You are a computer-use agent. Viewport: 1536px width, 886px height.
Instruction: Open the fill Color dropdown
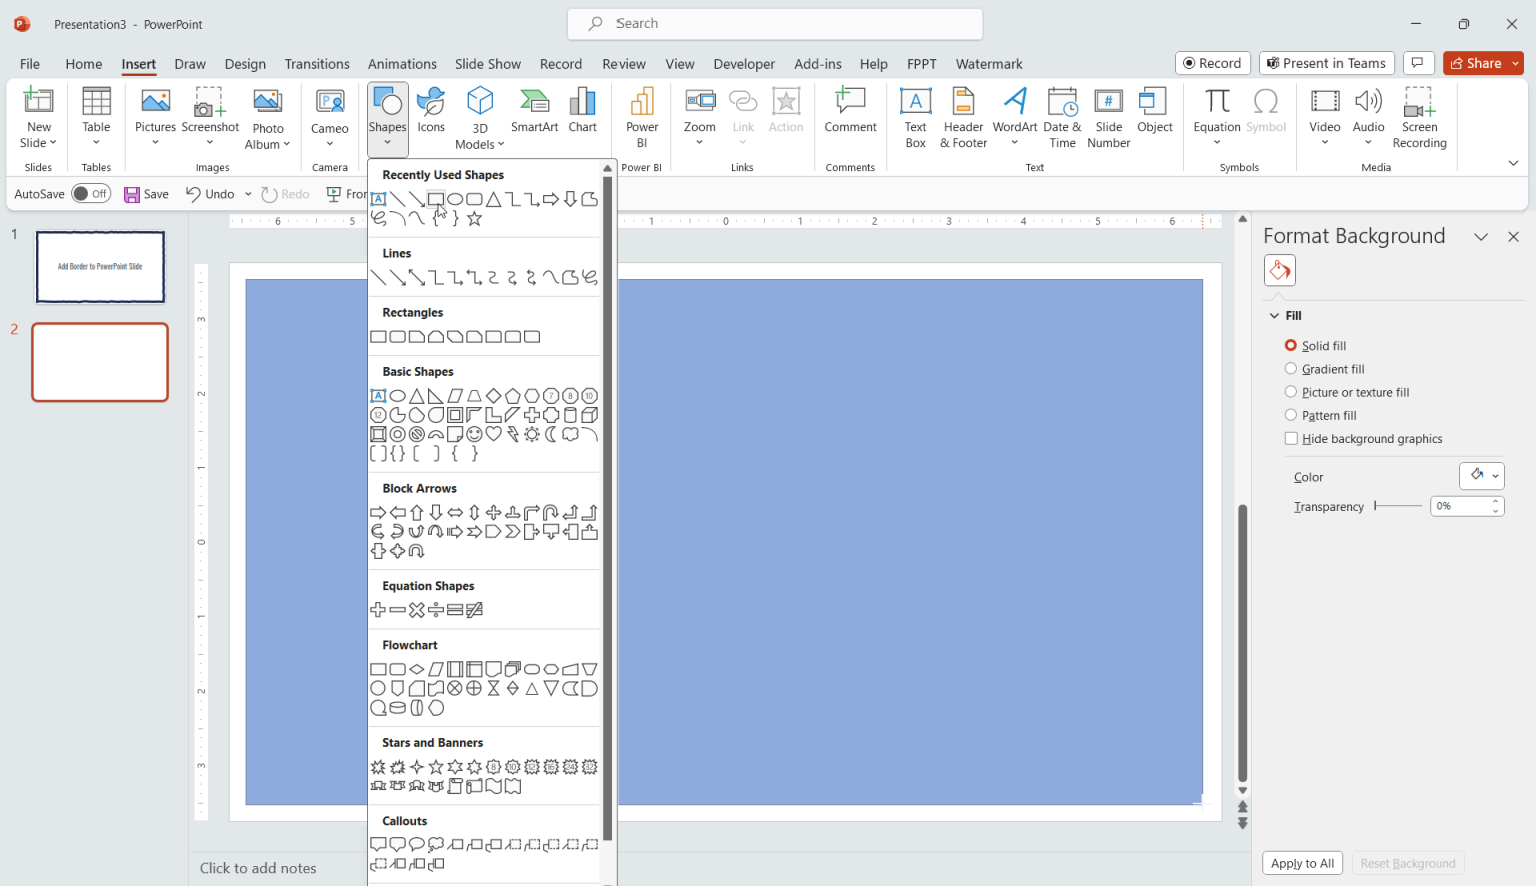point(1481,476)
